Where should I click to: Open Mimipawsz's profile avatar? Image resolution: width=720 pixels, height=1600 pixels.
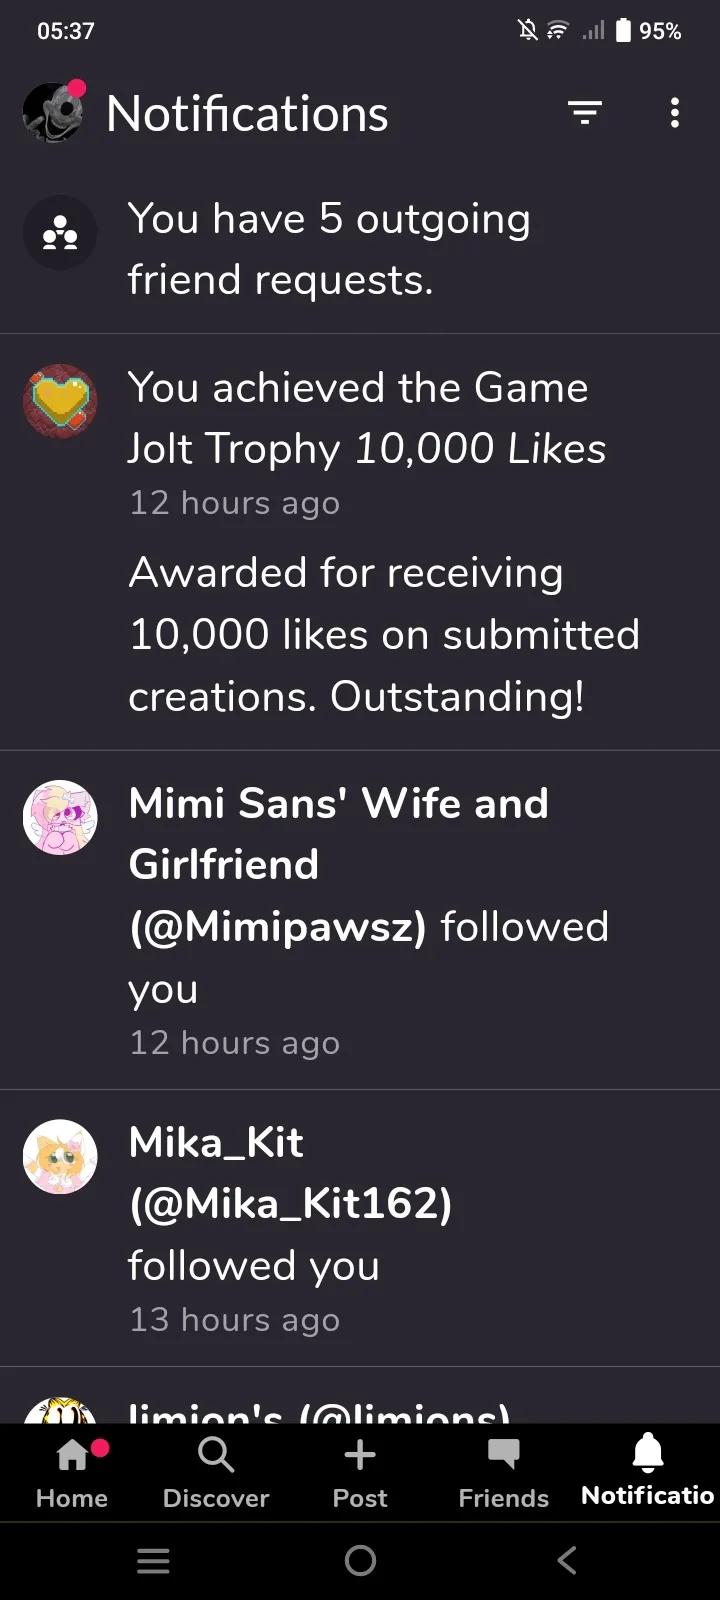click(x=60, y=817)
